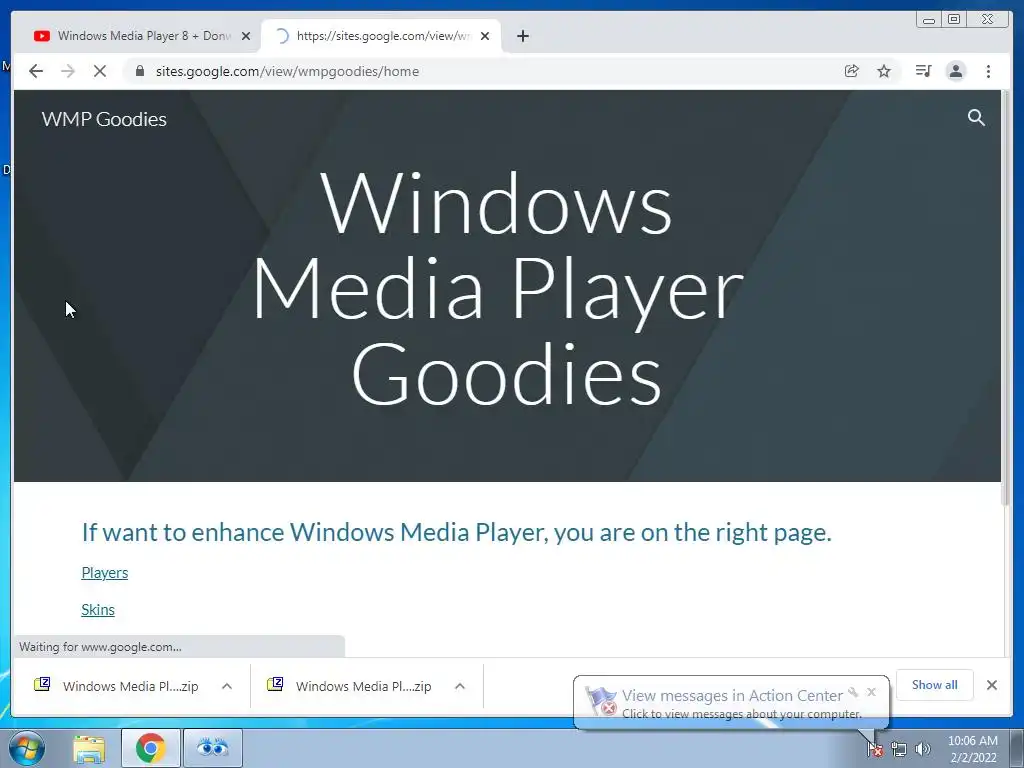The width and height of the screenshot is (1024, 768).
Task: Close the Windows Media Player 8 YouTube tab
Action: tap(246, 36)
